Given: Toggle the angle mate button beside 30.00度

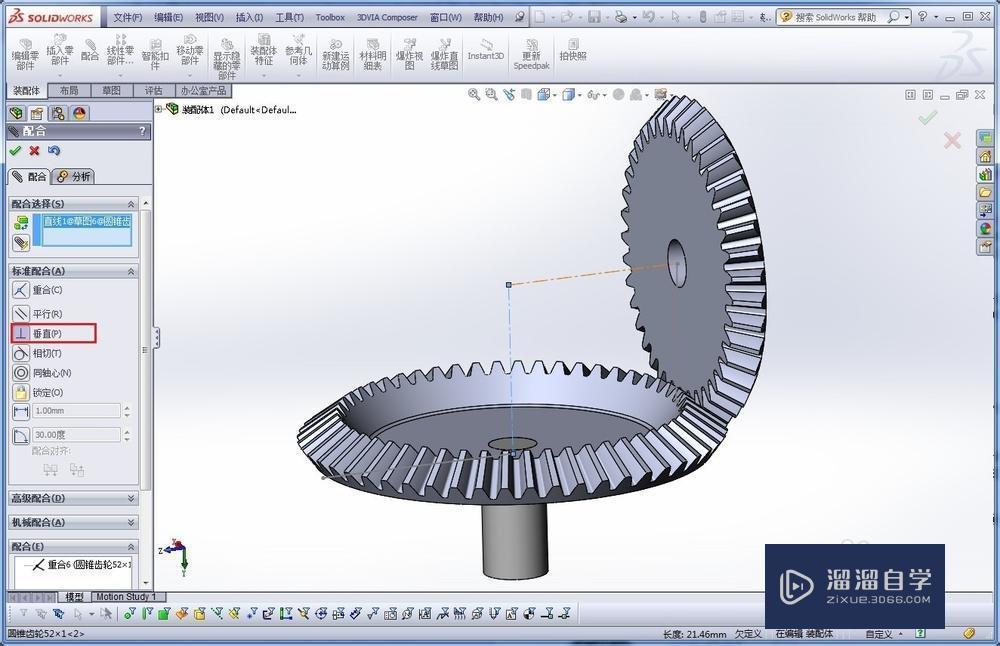Looking at the screenshot, I should [21, 436].
